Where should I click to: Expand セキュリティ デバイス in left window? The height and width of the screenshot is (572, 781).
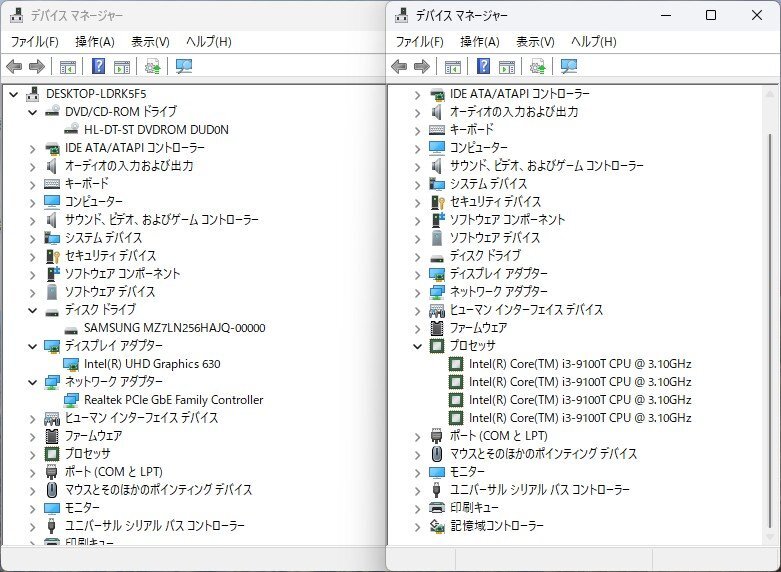click(32, 257)
